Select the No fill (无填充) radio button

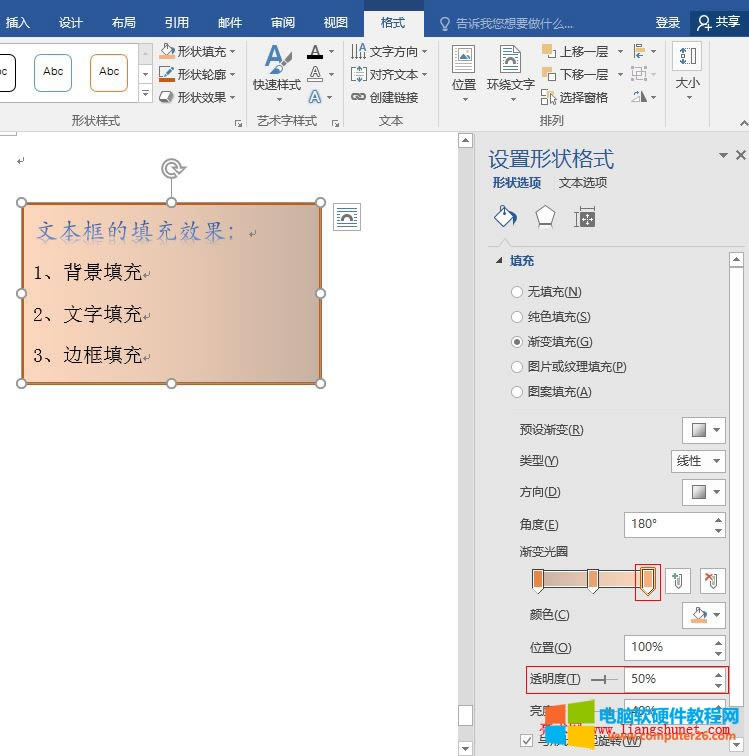coord(517,292)
